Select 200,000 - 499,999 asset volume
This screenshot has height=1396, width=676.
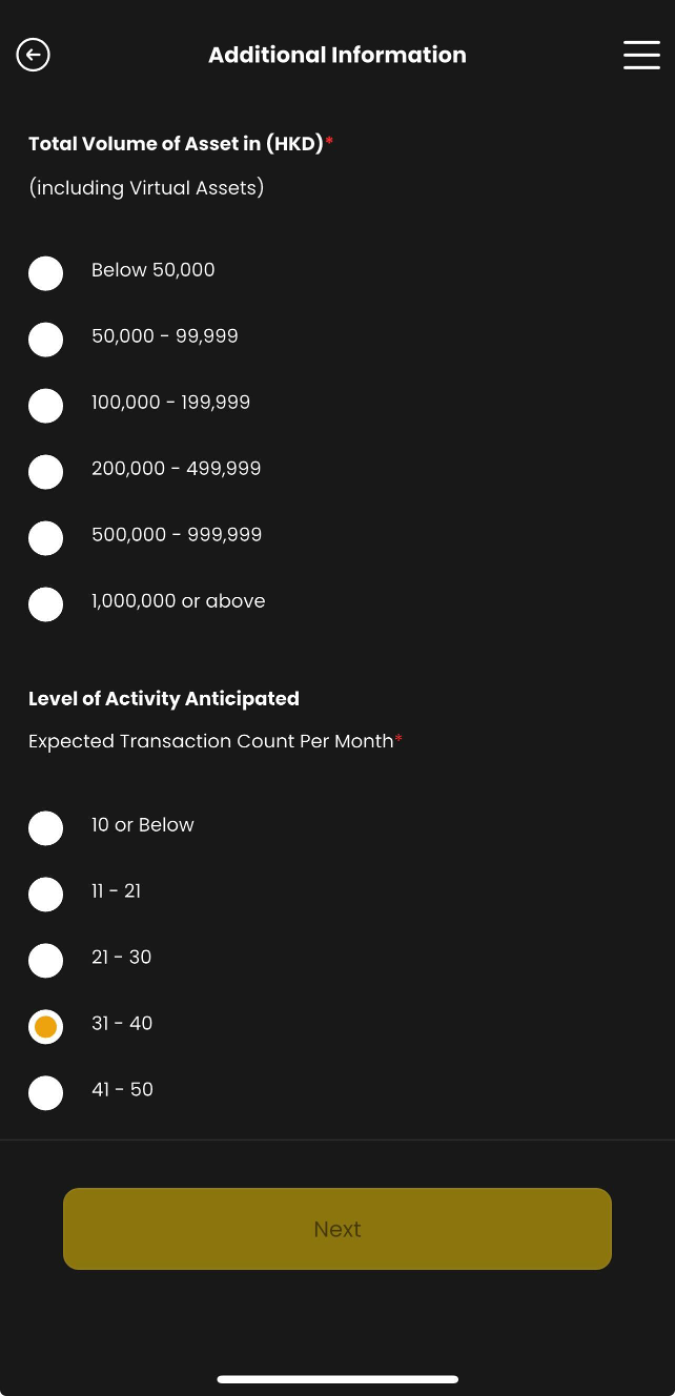point(46,471)
